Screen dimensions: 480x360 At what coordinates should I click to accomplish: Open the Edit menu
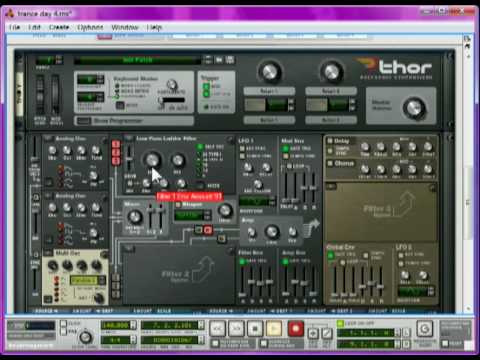(34, 27)
